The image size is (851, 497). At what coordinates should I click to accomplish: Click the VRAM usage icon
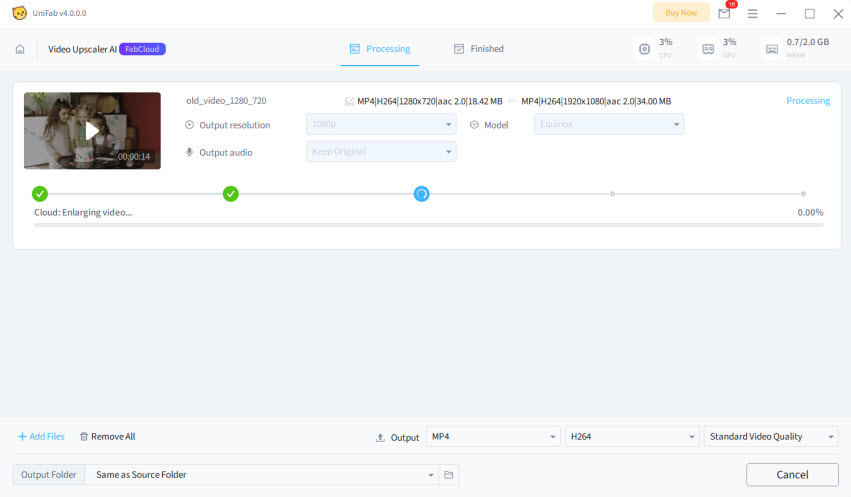coord(771,48)
